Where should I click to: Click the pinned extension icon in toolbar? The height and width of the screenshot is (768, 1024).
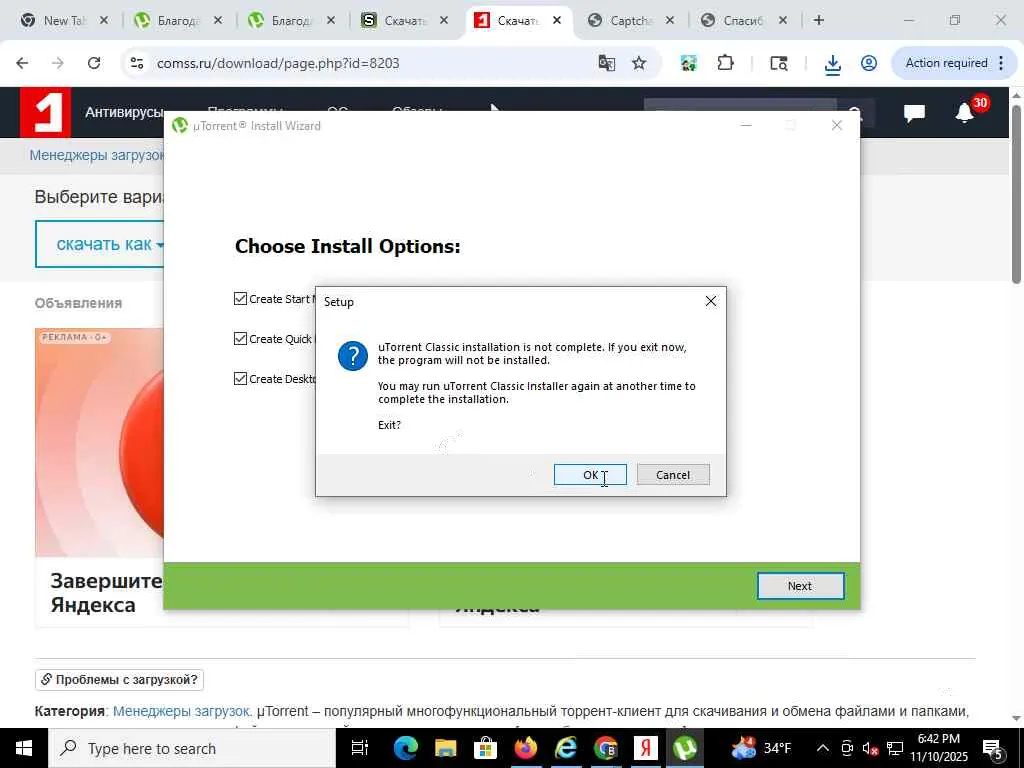click(x=688, y=63)
